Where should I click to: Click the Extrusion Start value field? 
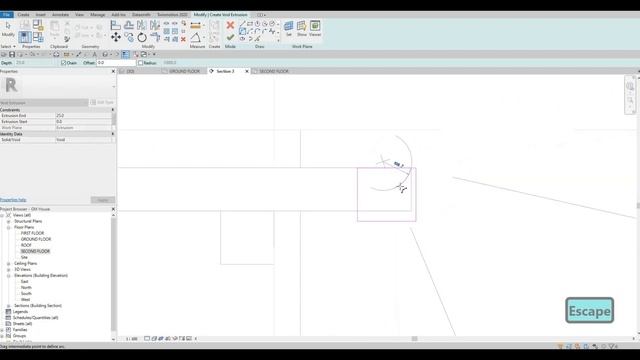point(83,122)
